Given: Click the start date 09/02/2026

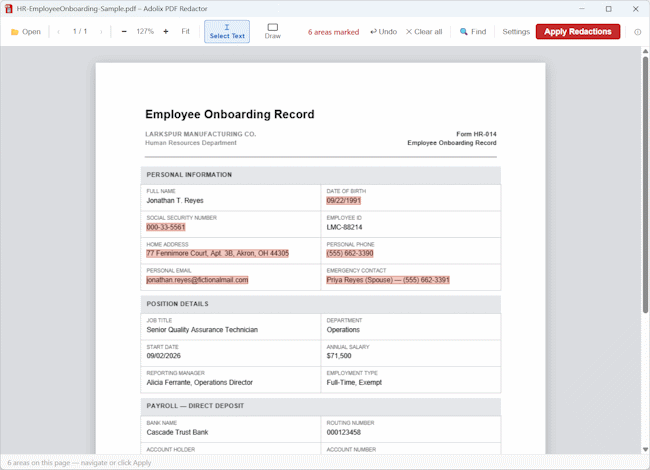Looking at the screenshot, I should coord(164,356).
